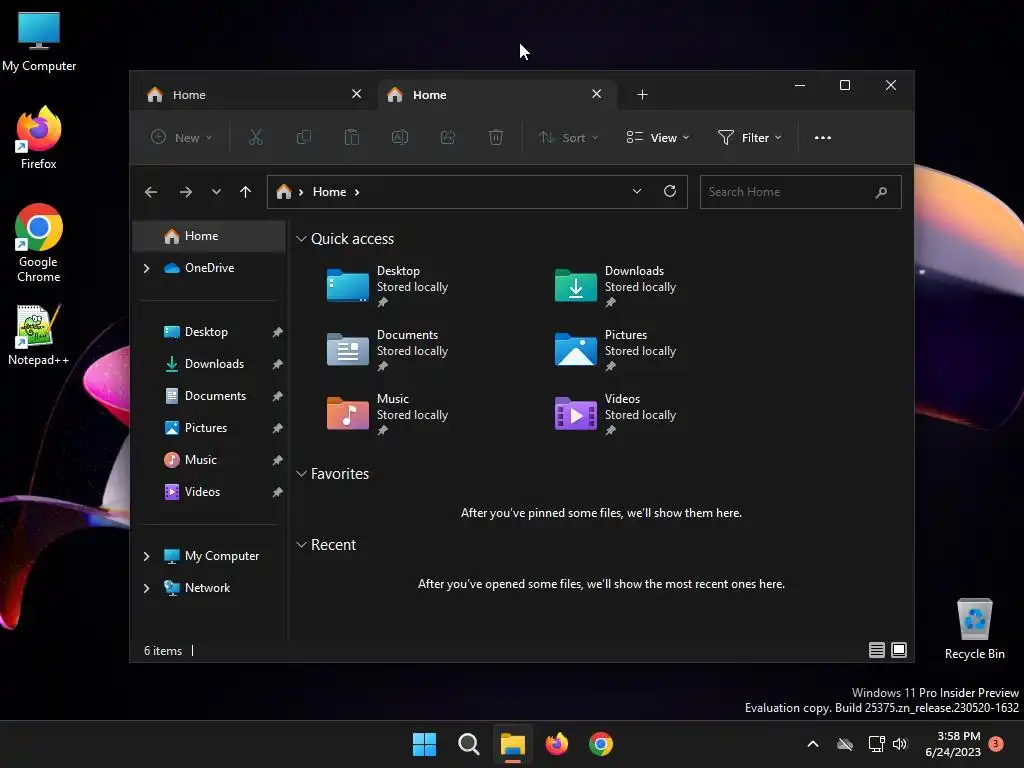Switch to details view in status bar
Viewport: 1024px width, 768px height.
click(x=876, y=650)
